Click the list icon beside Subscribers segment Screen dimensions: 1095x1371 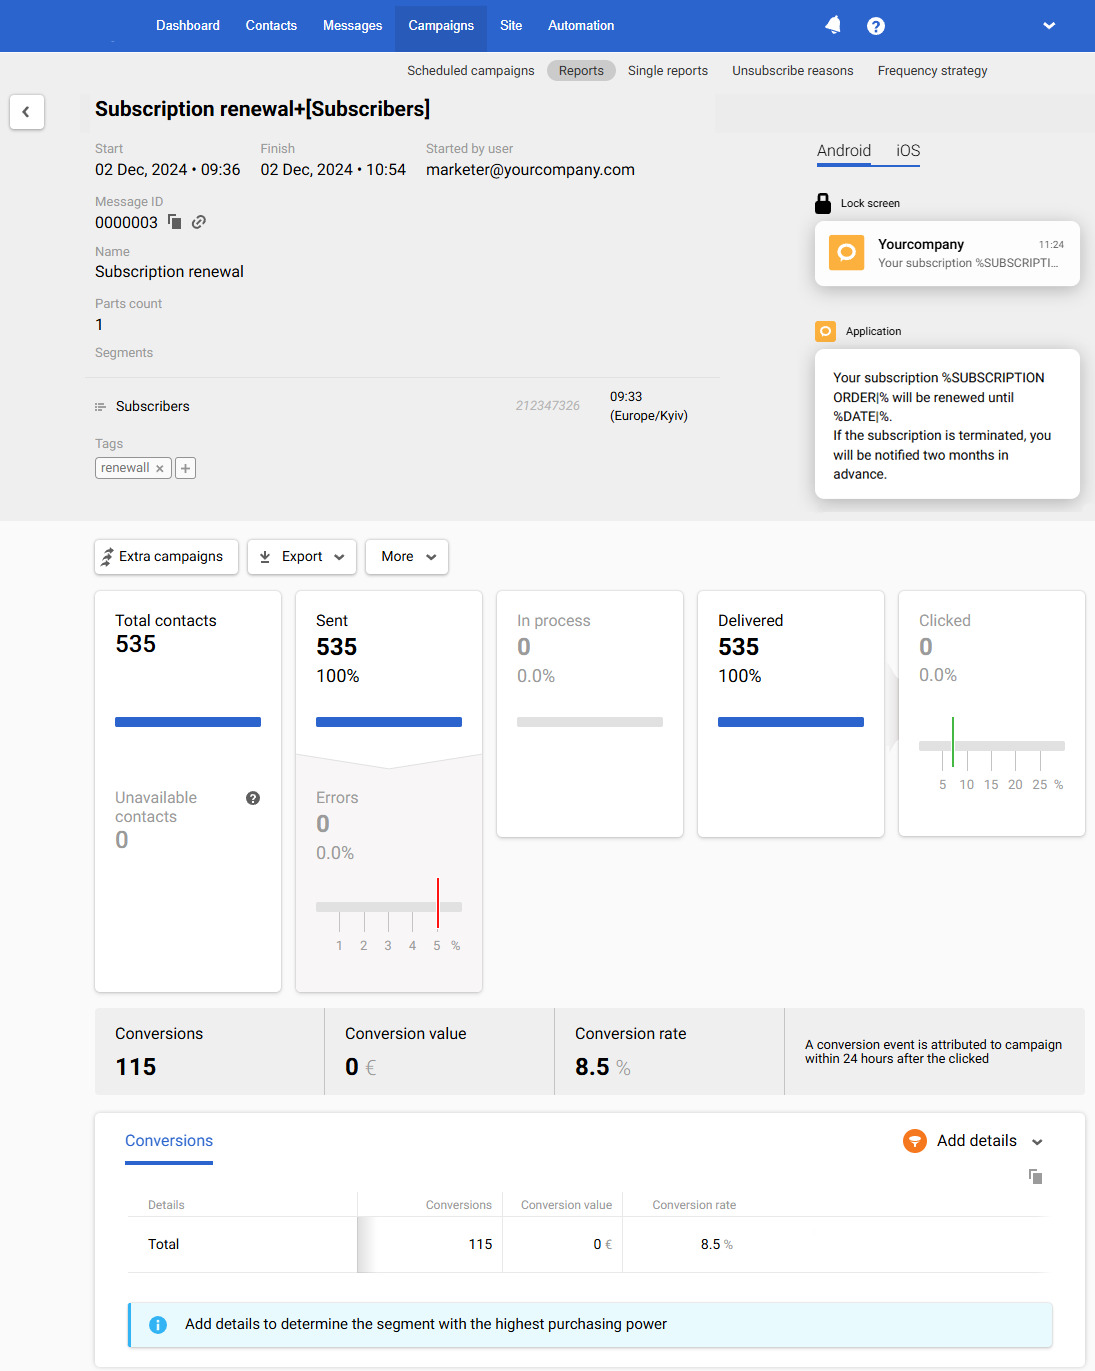tap(100, 406)
